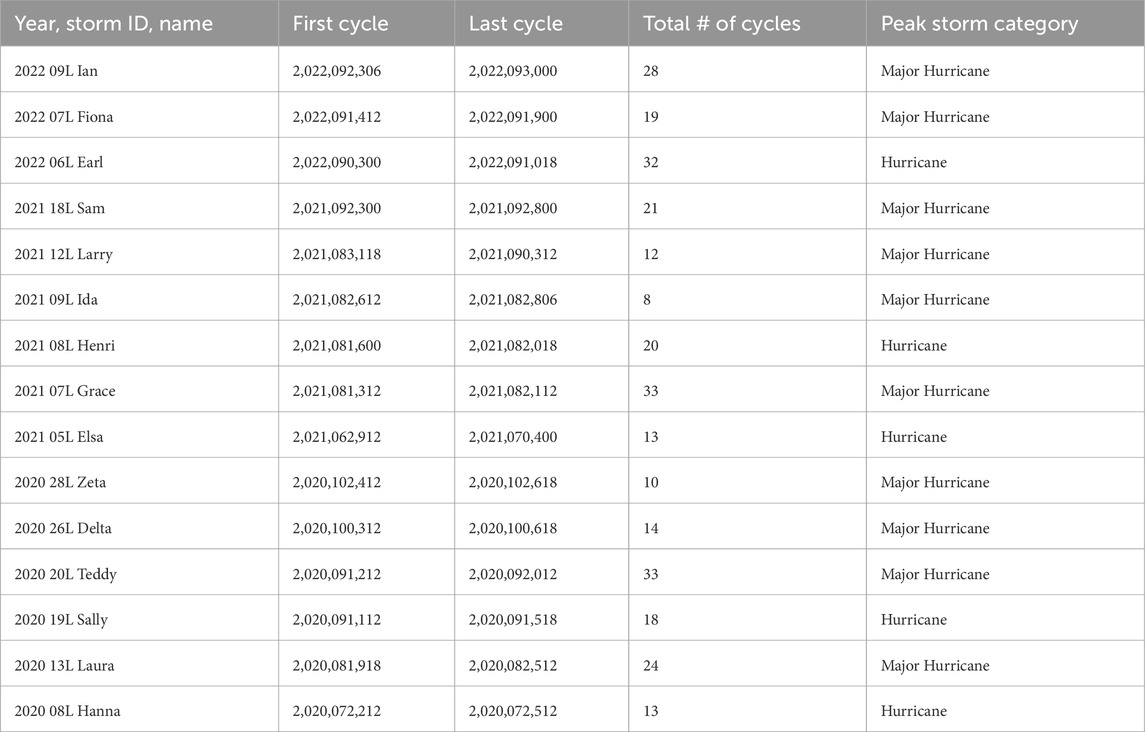Click total cycles '8' in Ida row
This screenshot has height=732, width=1145.
(647, 300)
